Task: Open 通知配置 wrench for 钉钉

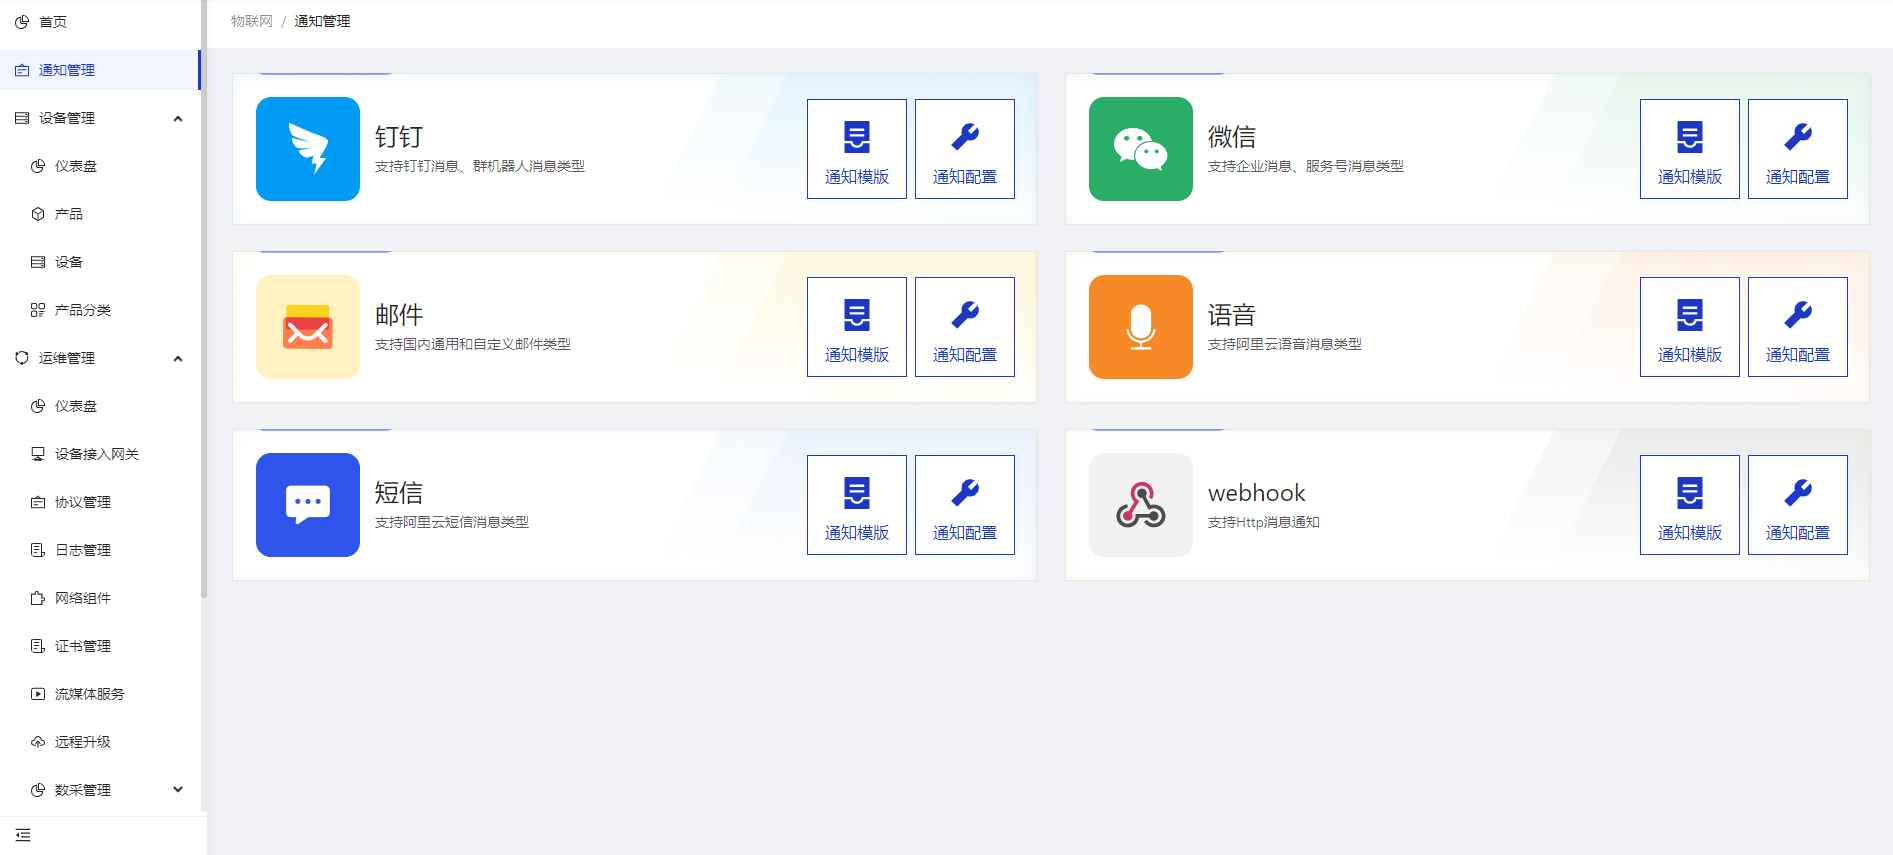Action: 964,149
